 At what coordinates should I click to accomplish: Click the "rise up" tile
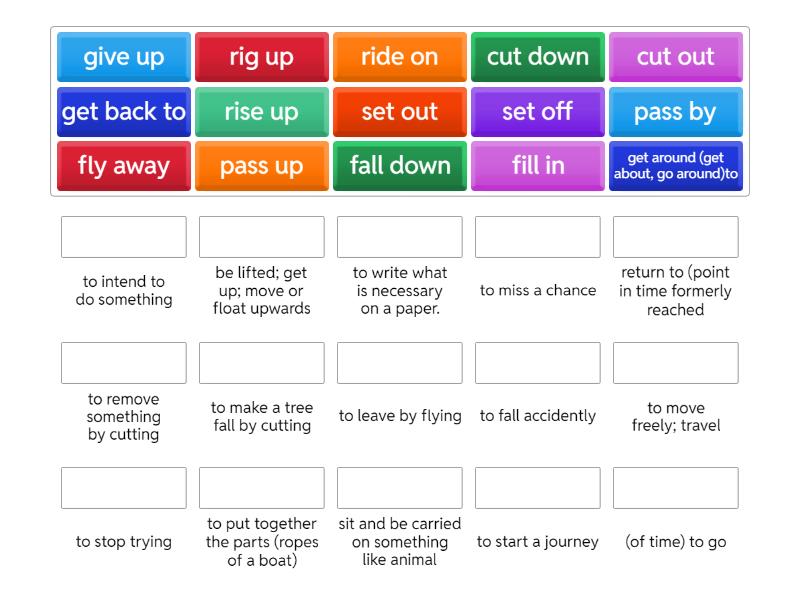[x=261, y=112]
